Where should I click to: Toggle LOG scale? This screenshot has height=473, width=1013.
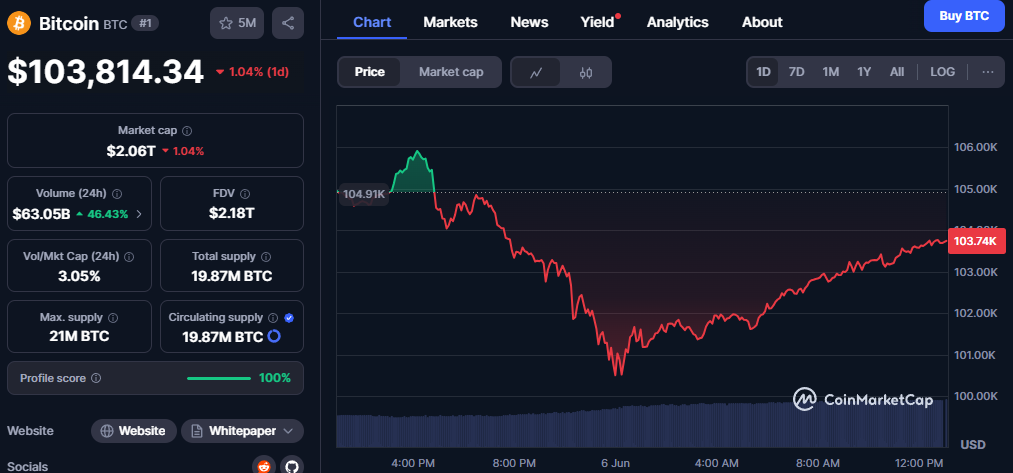pyautogui.click(x=943, y=72)
